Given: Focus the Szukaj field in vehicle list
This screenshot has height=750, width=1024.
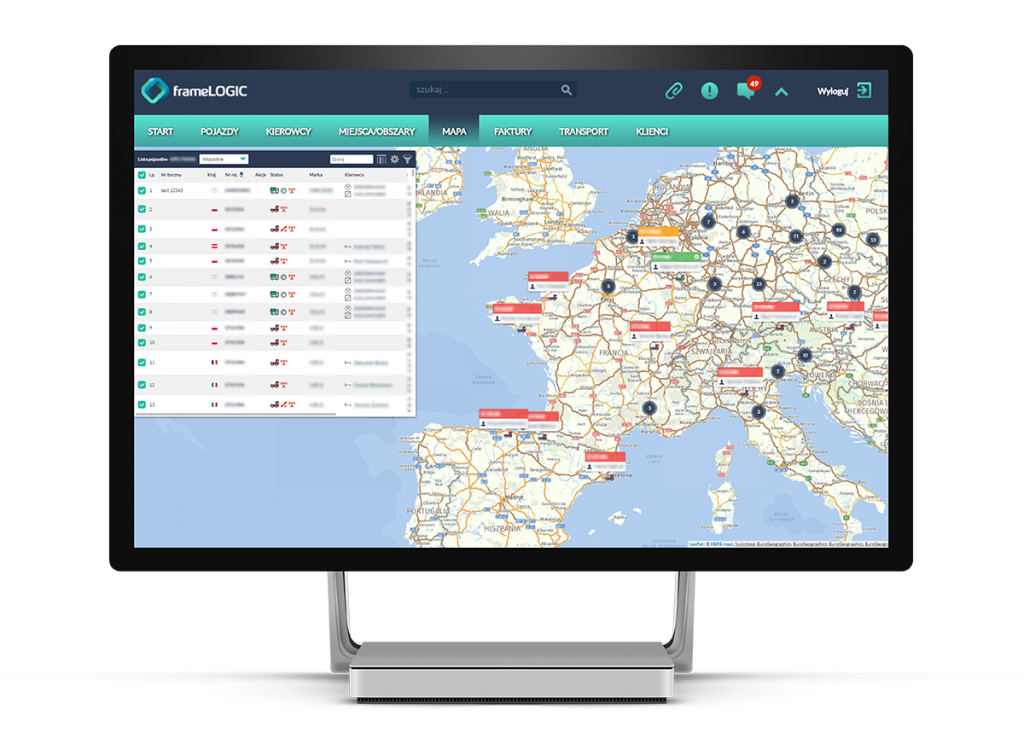Looking at the screenshot, I should pyautogui.click(x=351, y=159).
